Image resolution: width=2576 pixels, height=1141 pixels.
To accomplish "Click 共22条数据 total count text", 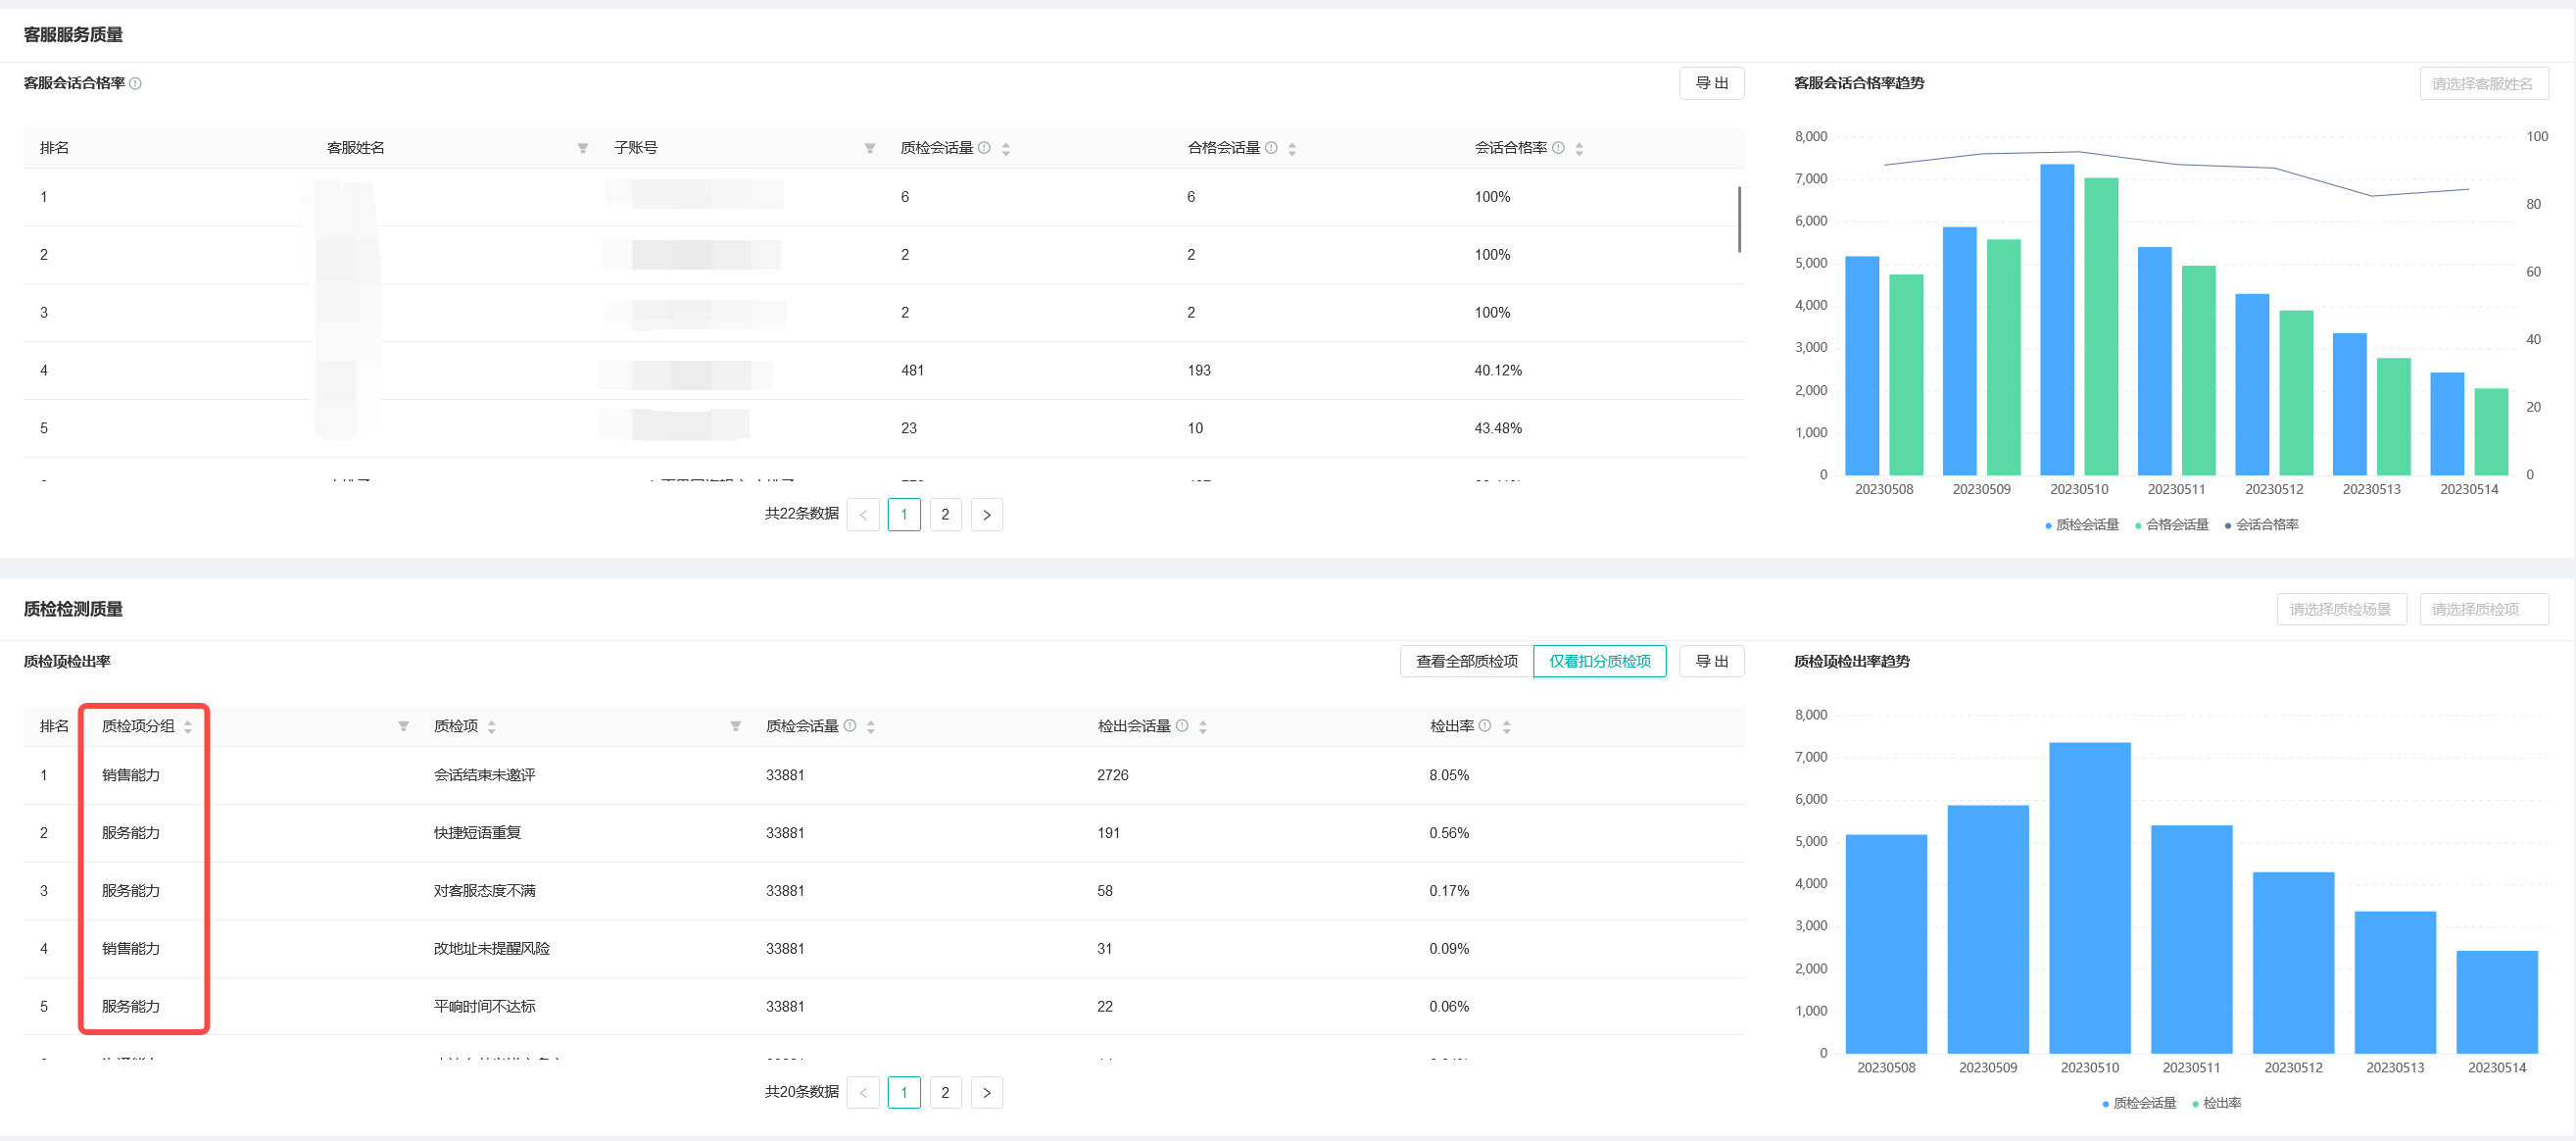I will 802,514.
